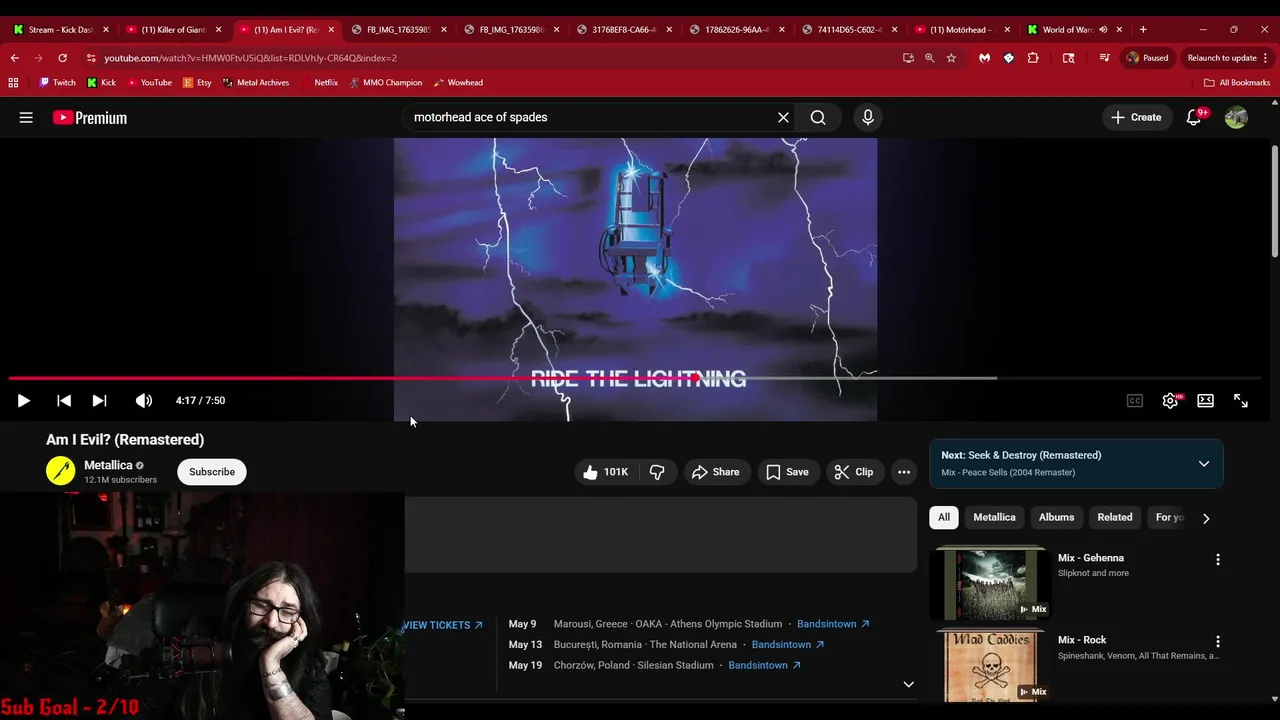Expand the tour dates list chevron
Image resolution: width=1280 pixels, height=720 pixels.
coord(908,685)
